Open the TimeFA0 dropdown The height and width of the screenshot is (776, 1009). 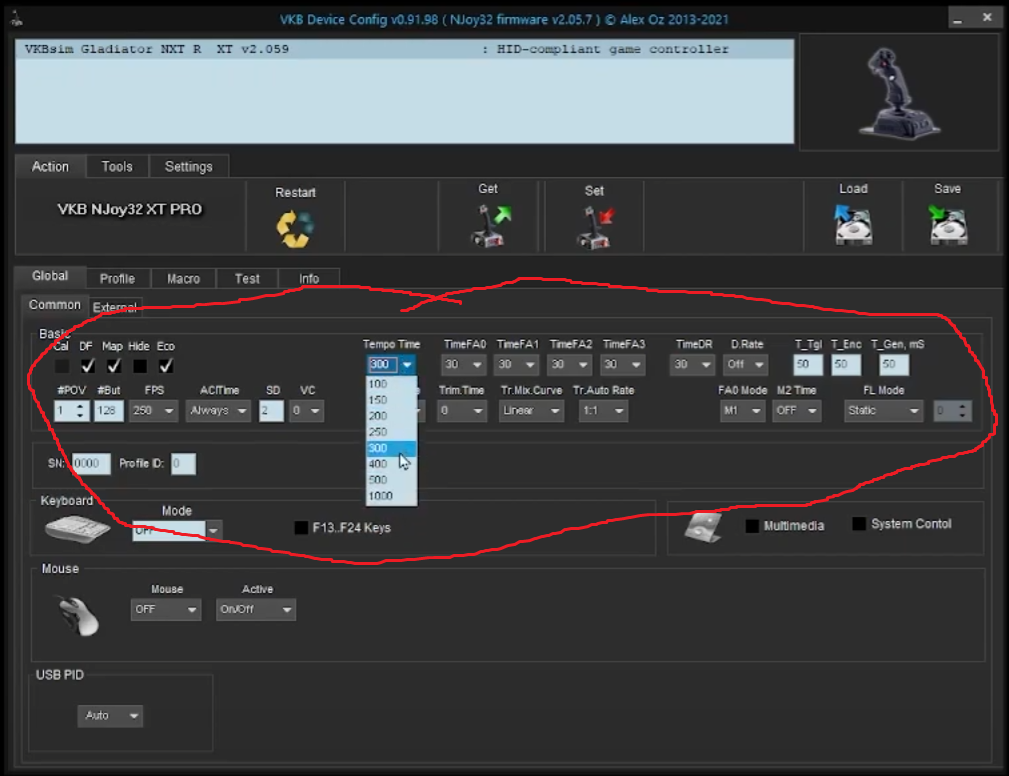[463, 365]
